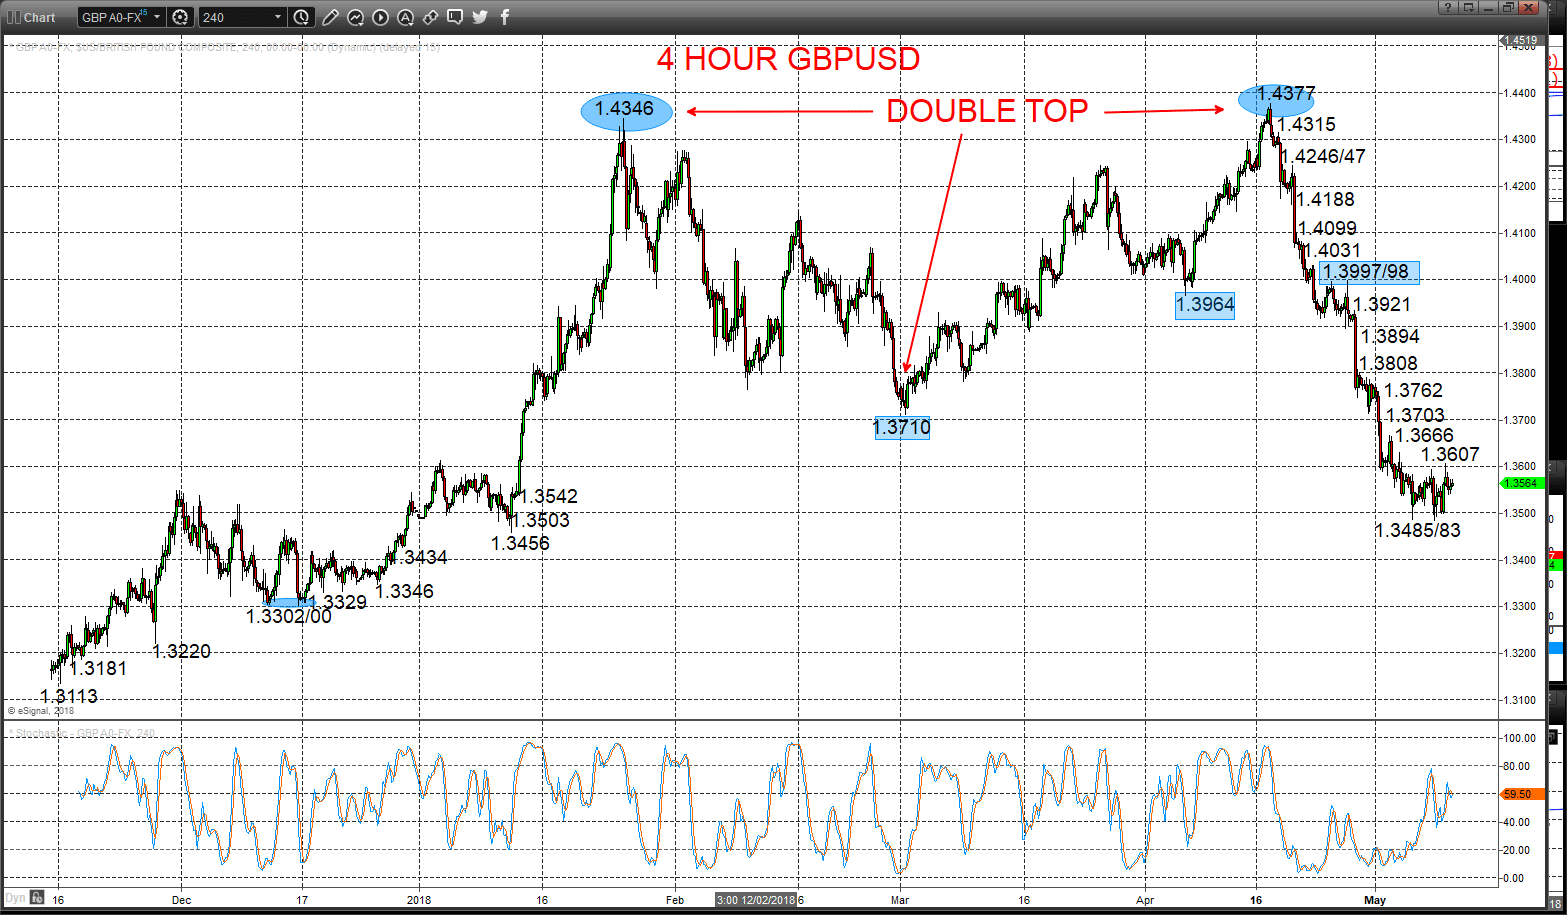Click the orange 59.50 stochastic value tag
Screen dimensions: 1567x915
point(1523,794)
